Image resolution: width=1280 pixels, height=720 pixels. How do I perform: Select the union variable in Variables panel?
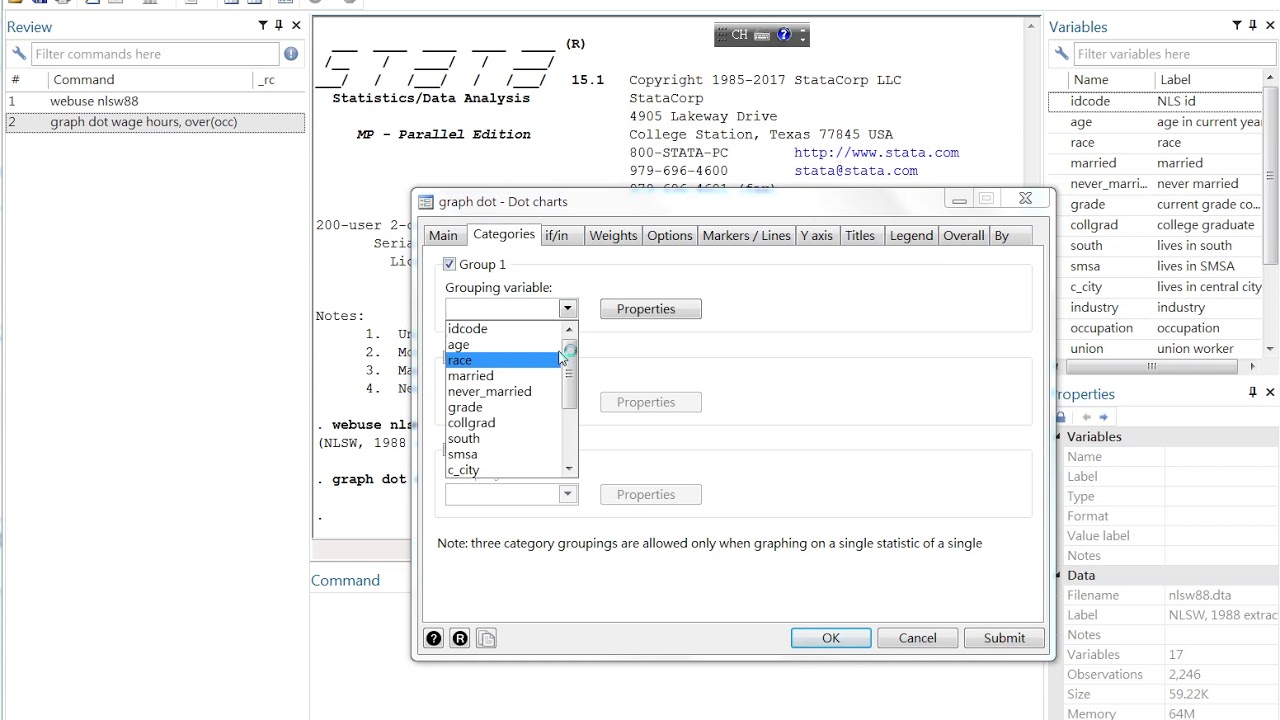pyautogui.click(x=1155, y=349)
